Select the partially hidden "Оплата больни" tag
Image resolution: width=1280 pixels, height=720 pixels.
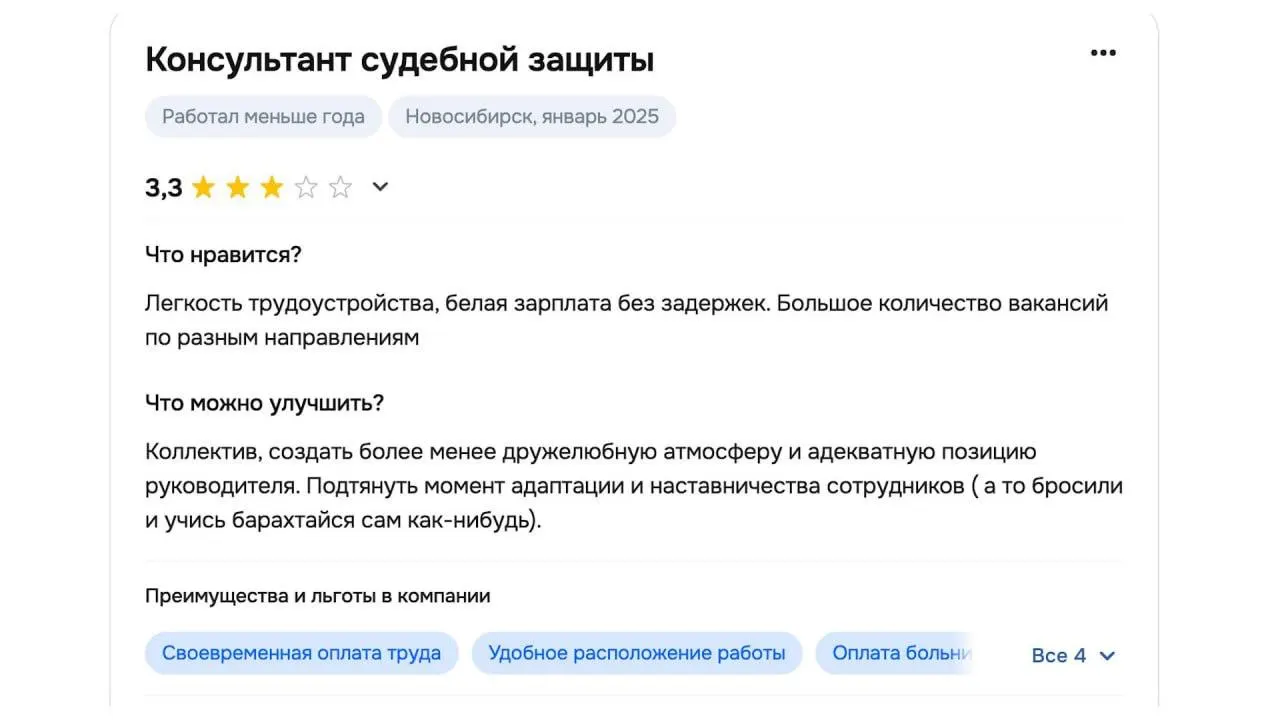click(896, 653)
